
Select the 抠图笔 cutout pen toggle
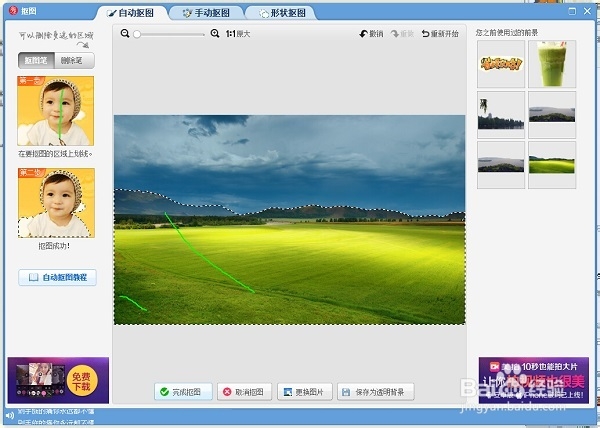36,60
